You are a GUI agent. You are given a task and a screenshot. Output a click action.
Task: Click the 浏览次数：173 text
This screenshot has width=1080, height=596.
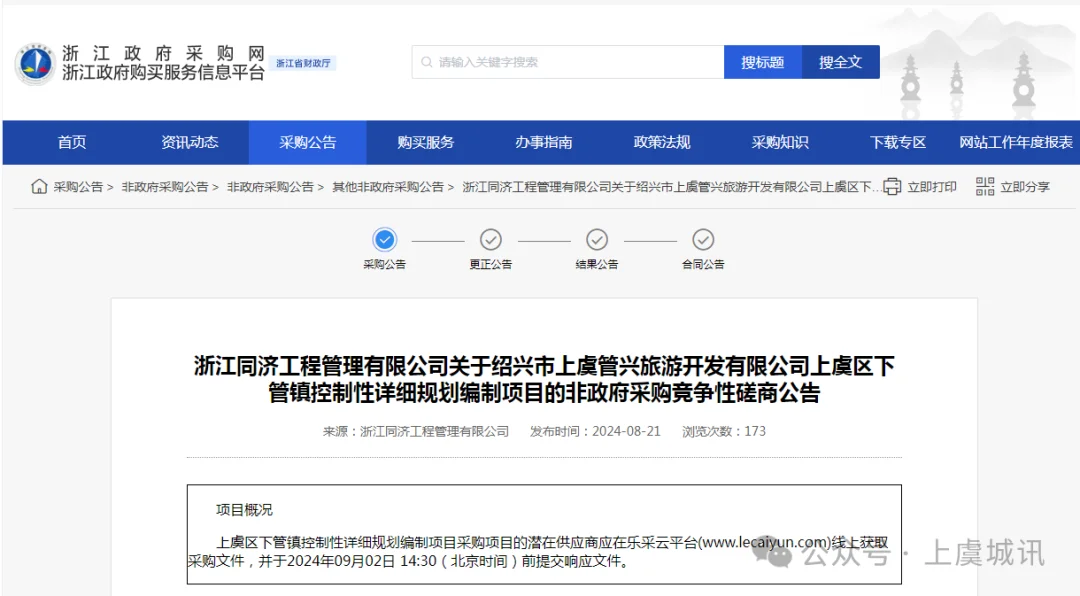click(724, 431)
